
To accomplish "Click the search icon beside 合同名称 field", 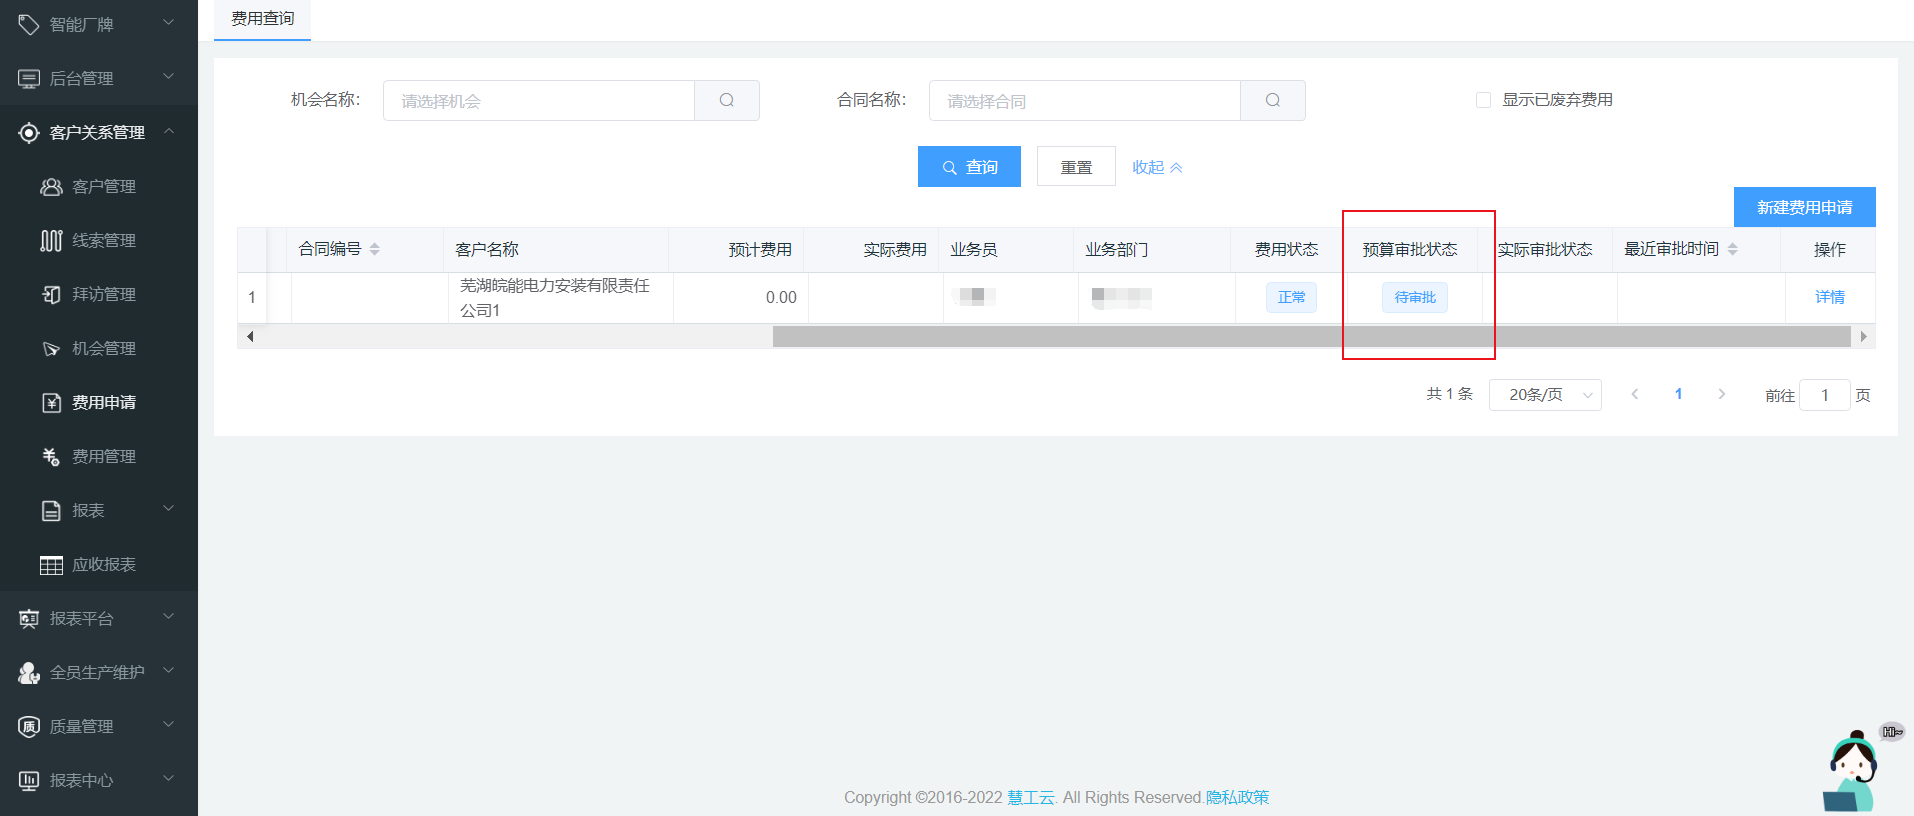I will [1272, 101].
